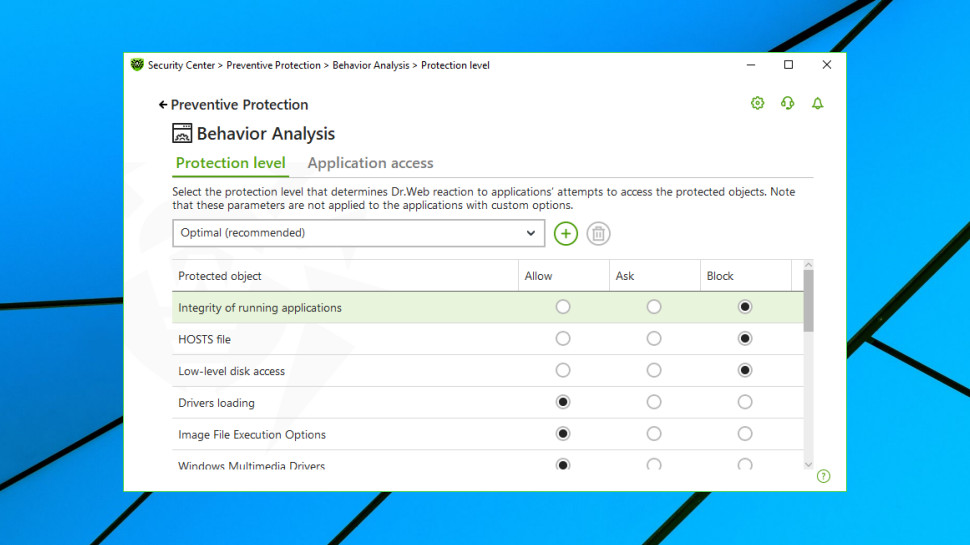This screenshot has width=970, height=545.
Task: Open the Optimal (recommended) level dropdown
Action: [x=359, y=233]
